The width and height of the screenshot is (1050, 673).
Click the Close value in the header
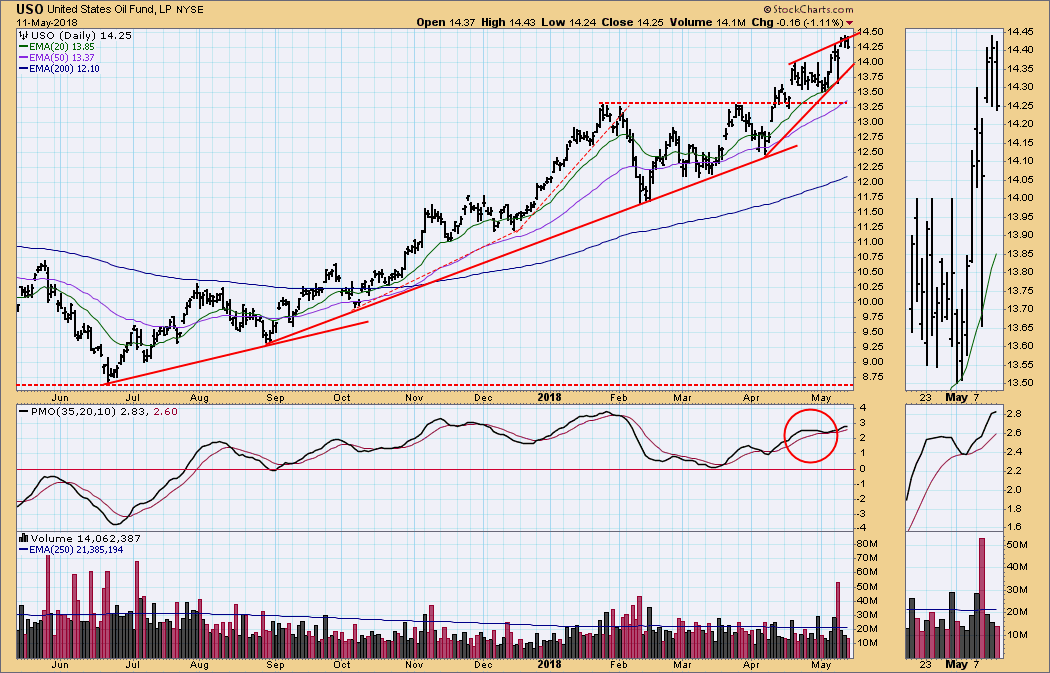pos(632,22)
